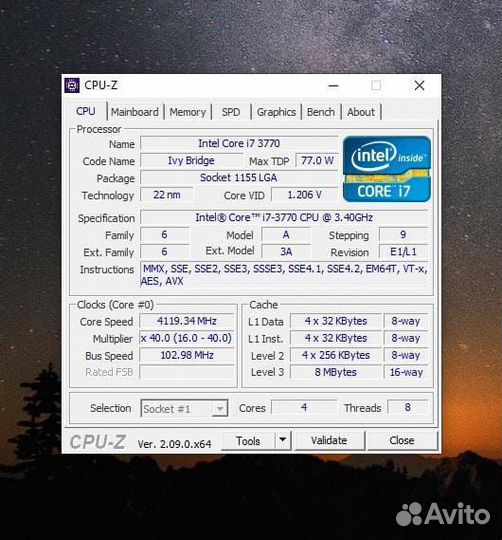Image resolution: width=502 pixels, height=540 pixels.
Task: Click the Specification field i7-3770 CPU @ 3.40GHz
Action: click(x=284, y=218)
